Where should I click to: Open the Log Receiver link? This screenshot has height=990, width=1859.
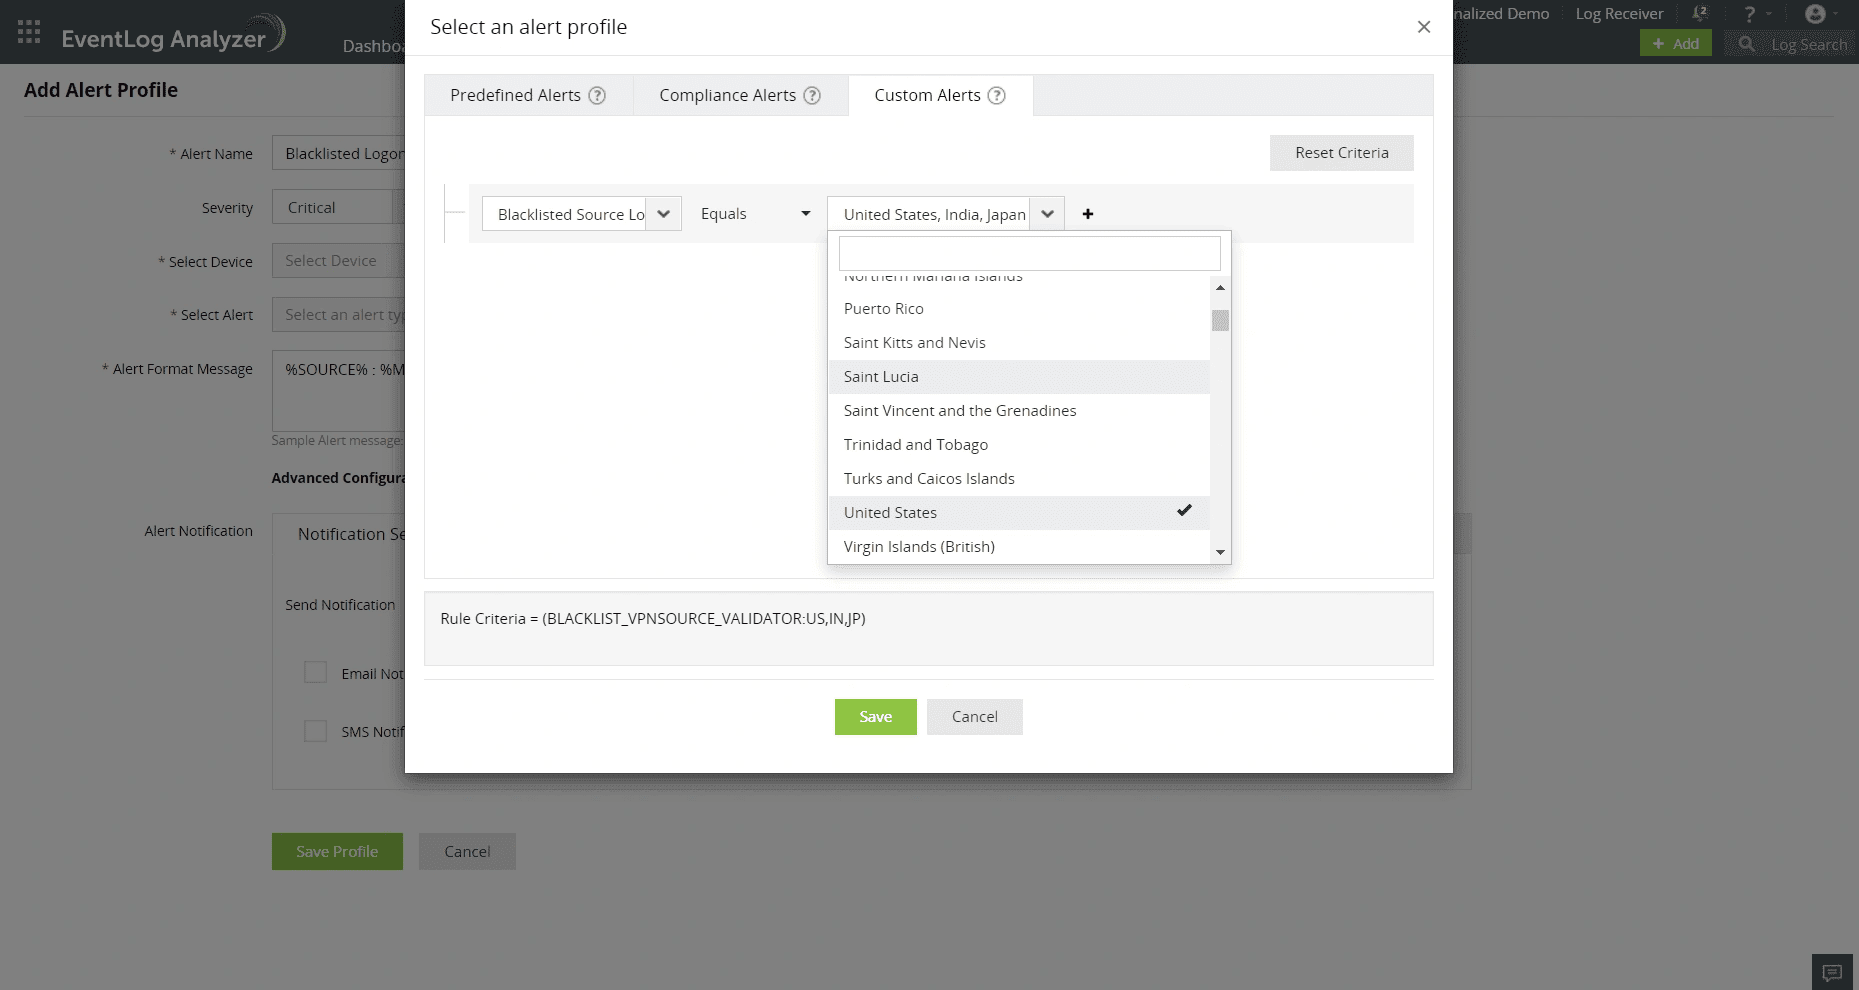point(1619,14)
